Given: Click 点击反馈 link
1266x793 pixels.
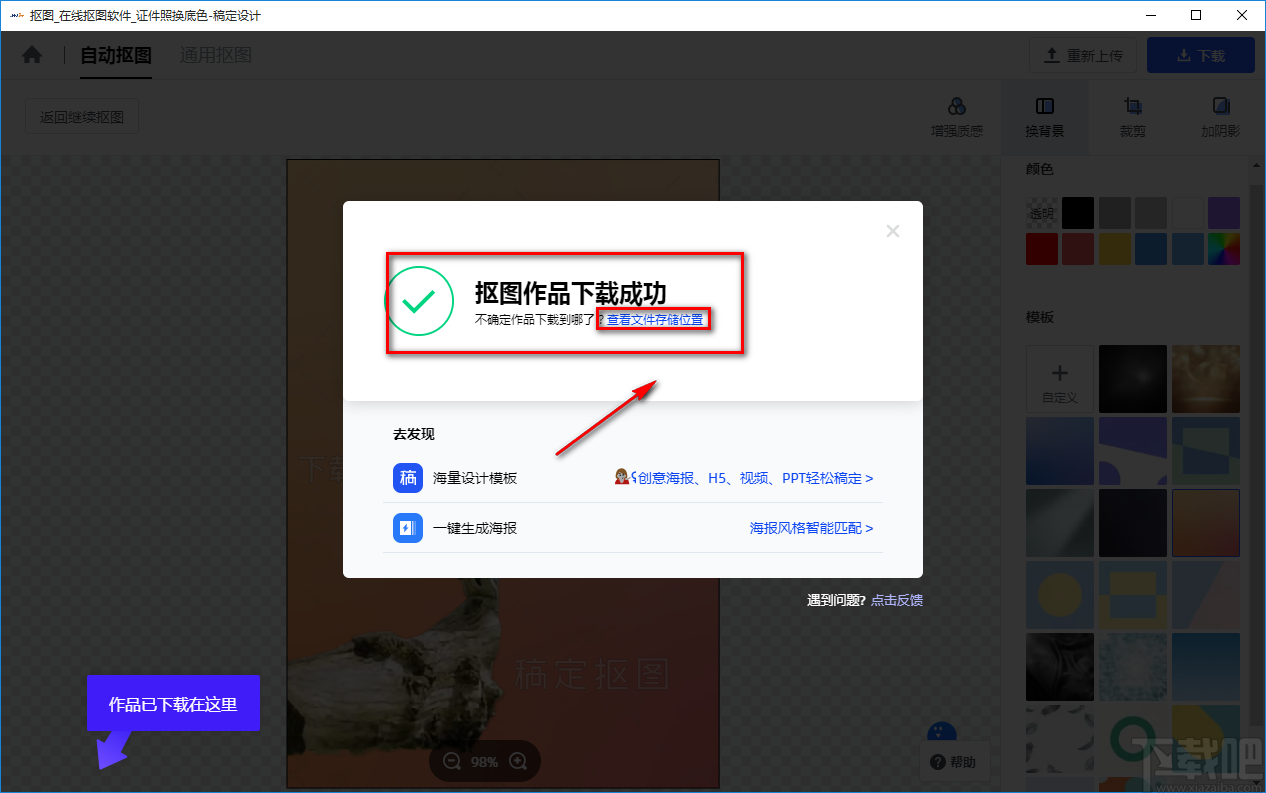Looking at the screenshot, I should click(x=897, y=600).
